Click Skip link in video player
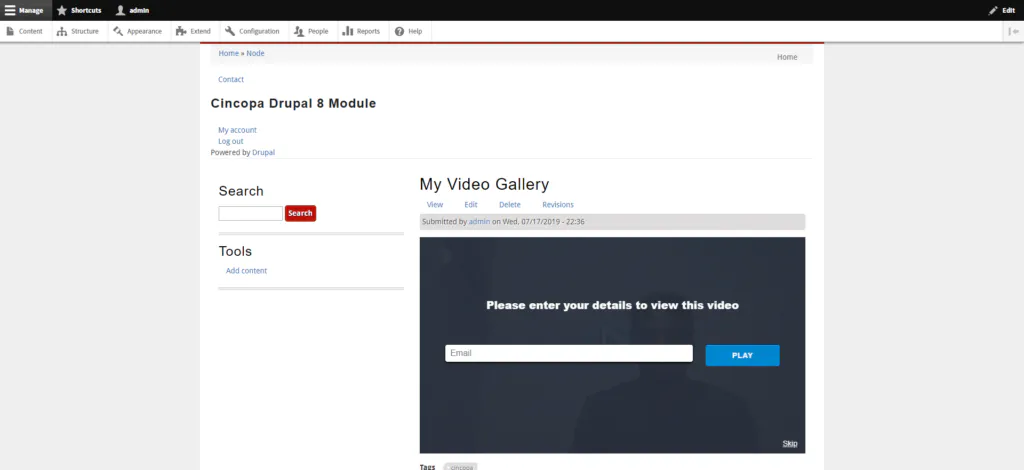The width and height of the screenshot is (1024, 470). click(x=790, y=444)
